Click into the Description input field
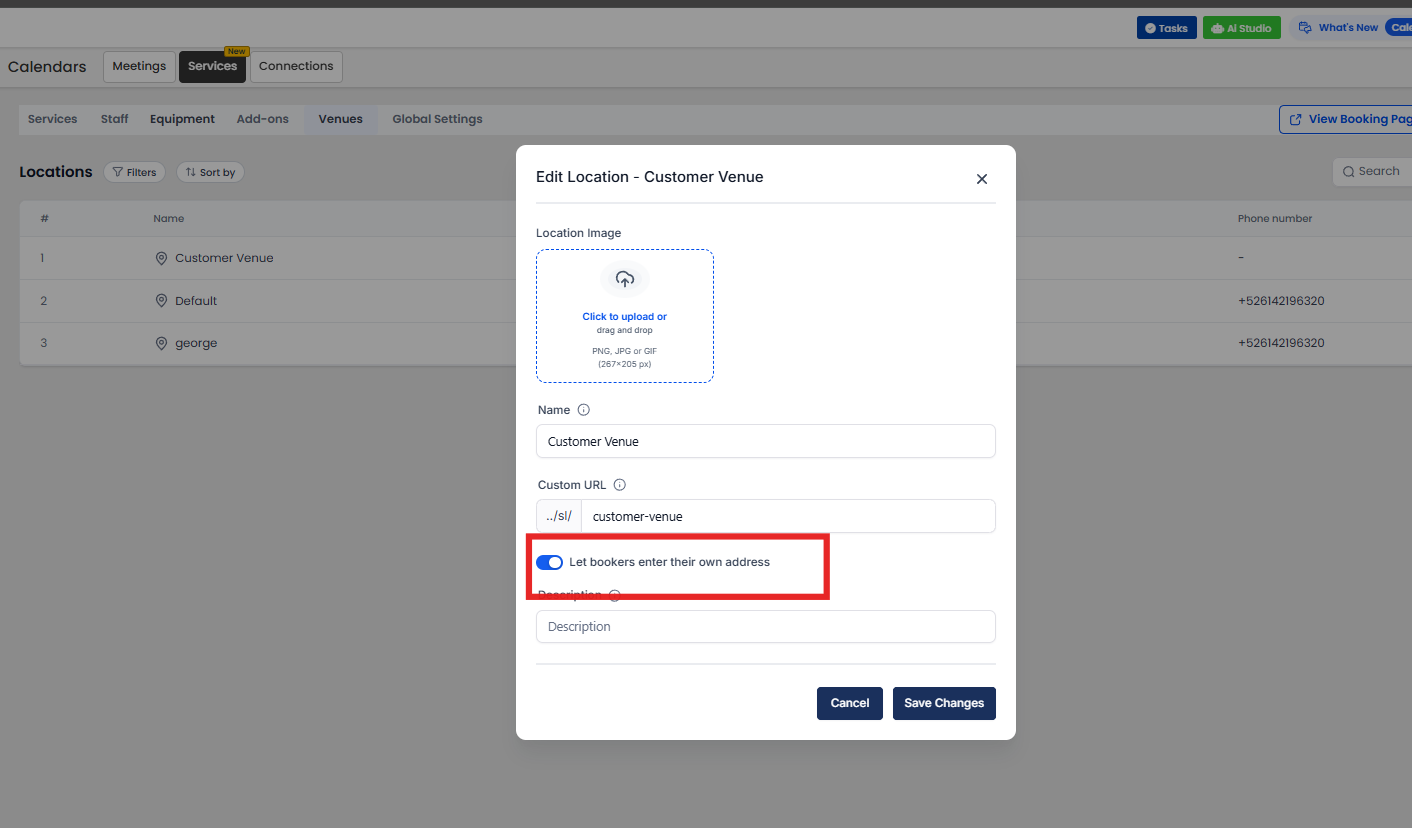 (765, 627)
